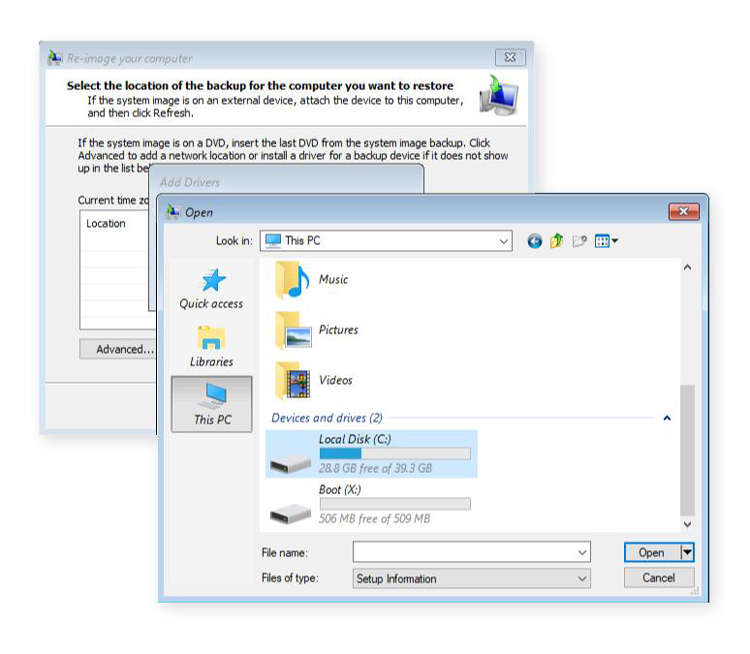
Task: Click the Open button
Action: pos(651,552)
